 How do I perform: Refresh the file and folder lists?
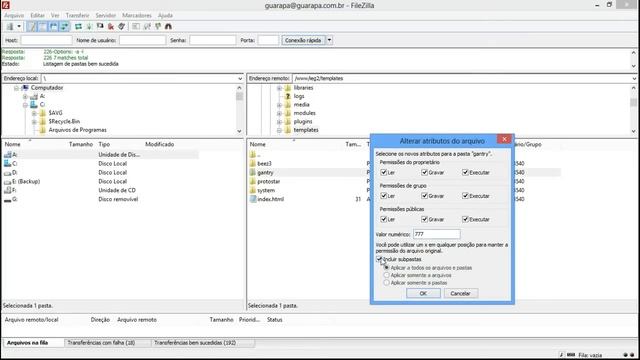pyautogui.click(x=78, y=27)
